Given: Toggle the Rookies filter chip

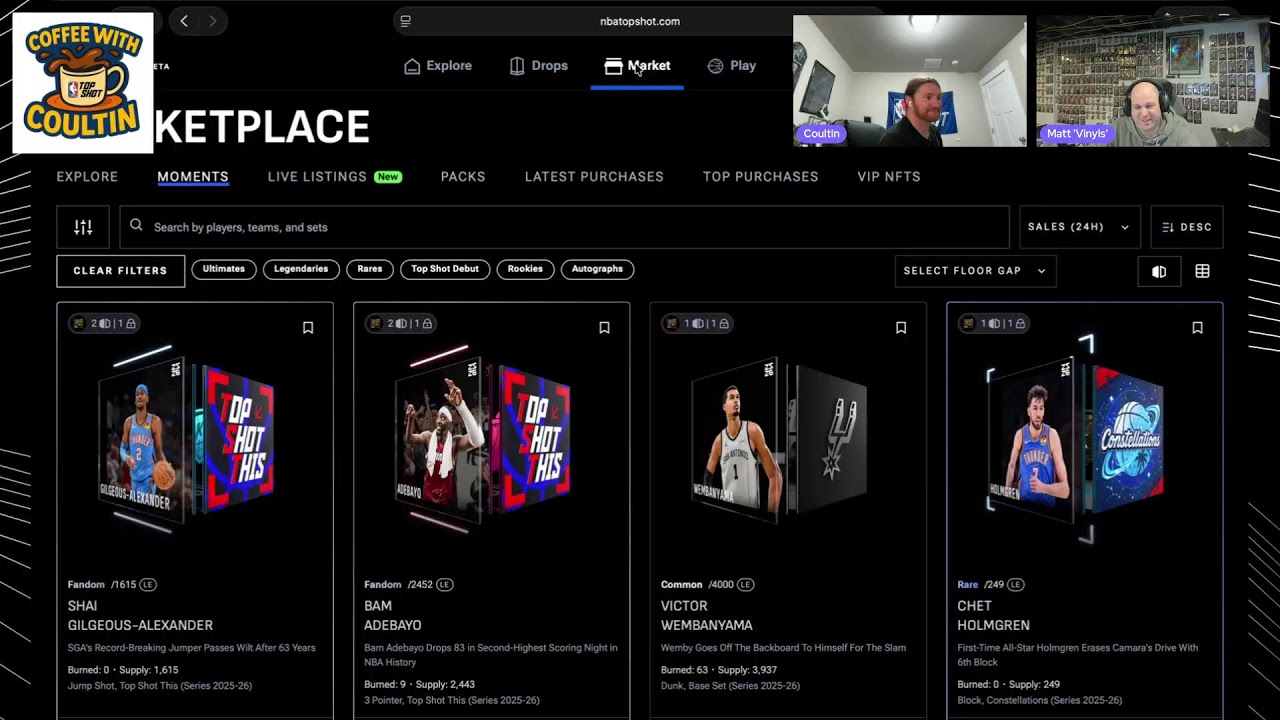Looking at the screenshot, I should 525,269.
